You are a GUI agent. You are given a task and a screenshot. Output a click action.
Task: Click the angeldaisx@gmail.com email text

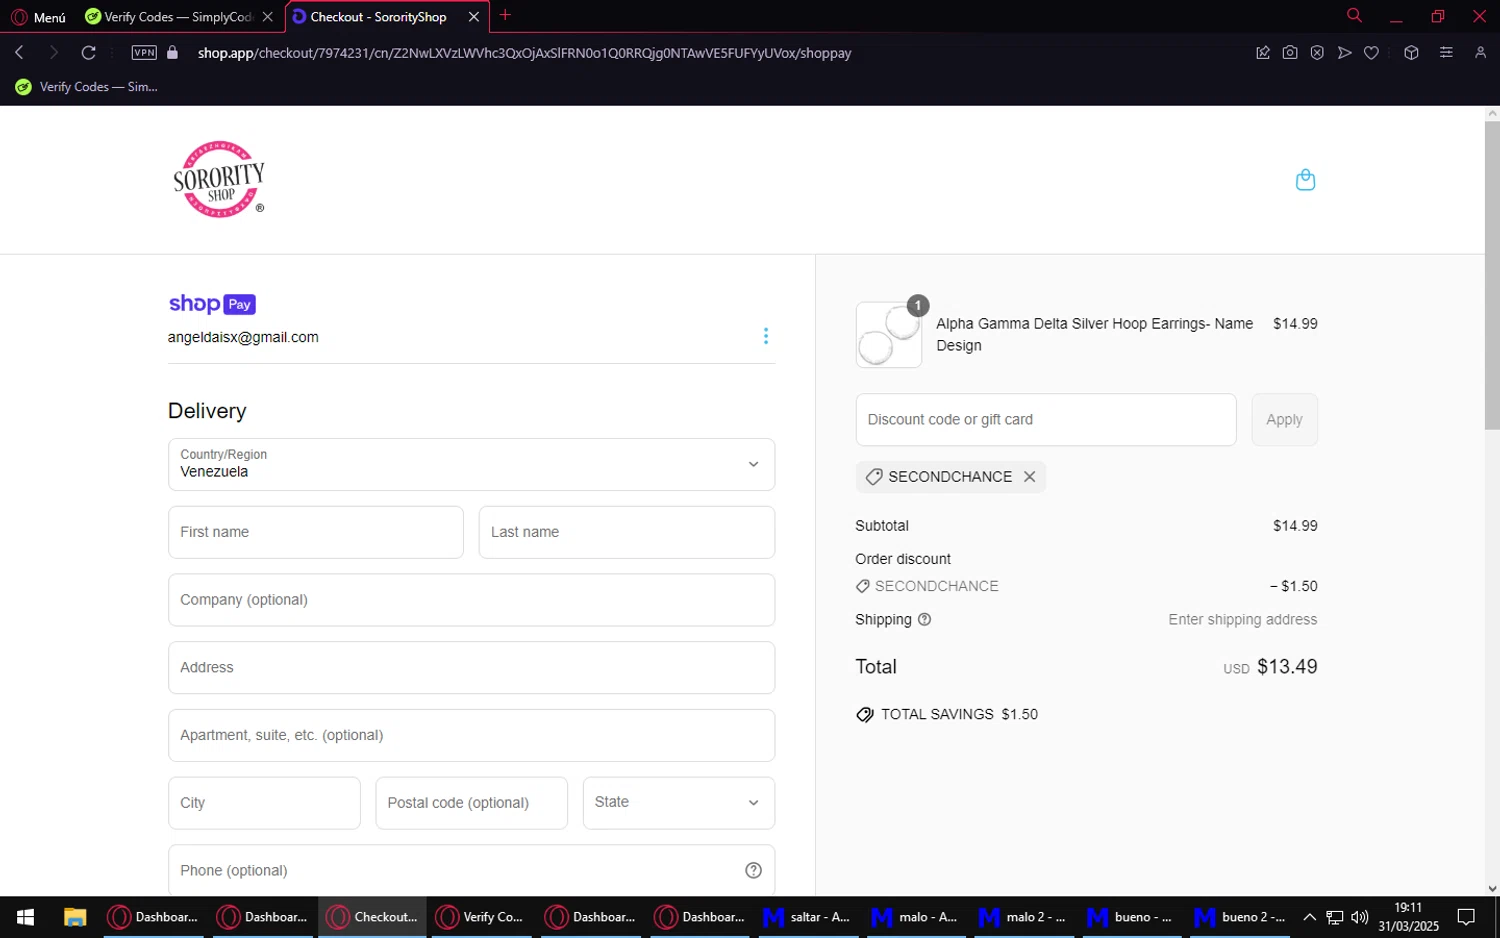(x=243, y=337)
